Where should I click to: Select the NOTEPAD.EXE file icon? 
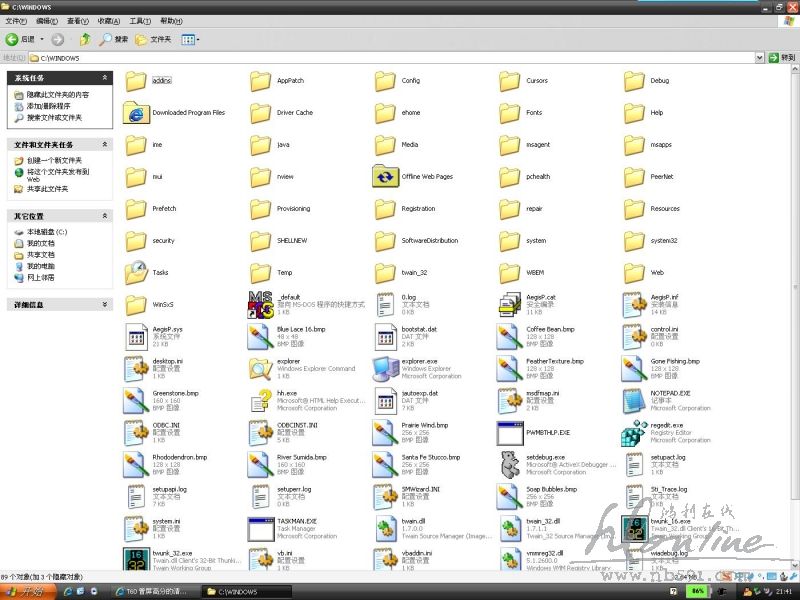pyautogui.click(x=634, y=400)
